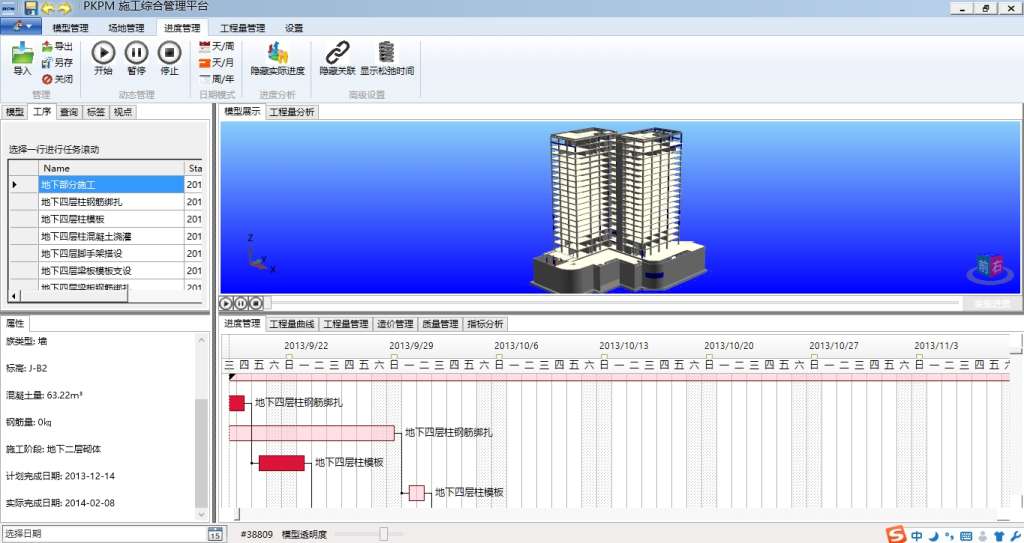The width and height of the screenshot is (1024, 543).
Task: Open the 设置 ribbon tab
Action: [x=294, y=28]
